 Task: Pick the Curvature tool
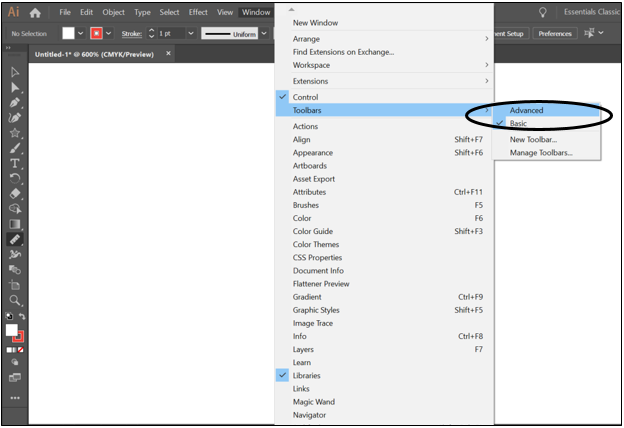15,117
